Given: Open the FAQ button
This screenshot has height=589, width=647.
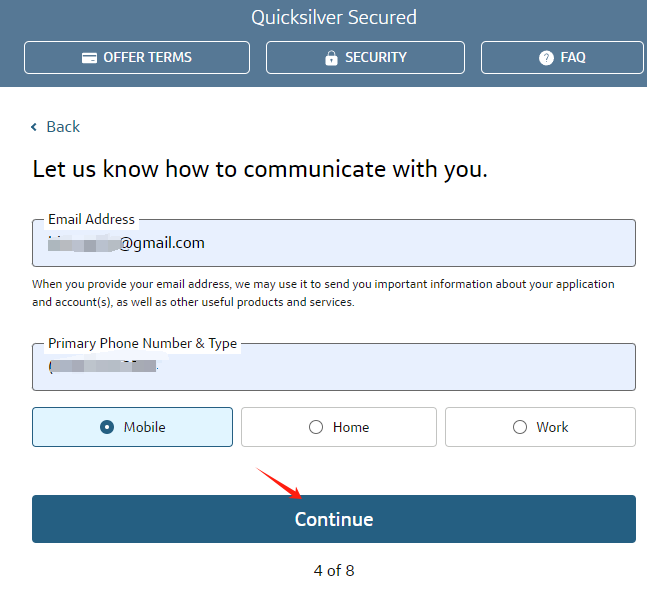Looking at the screenshot, I should (x=562, y=57).
